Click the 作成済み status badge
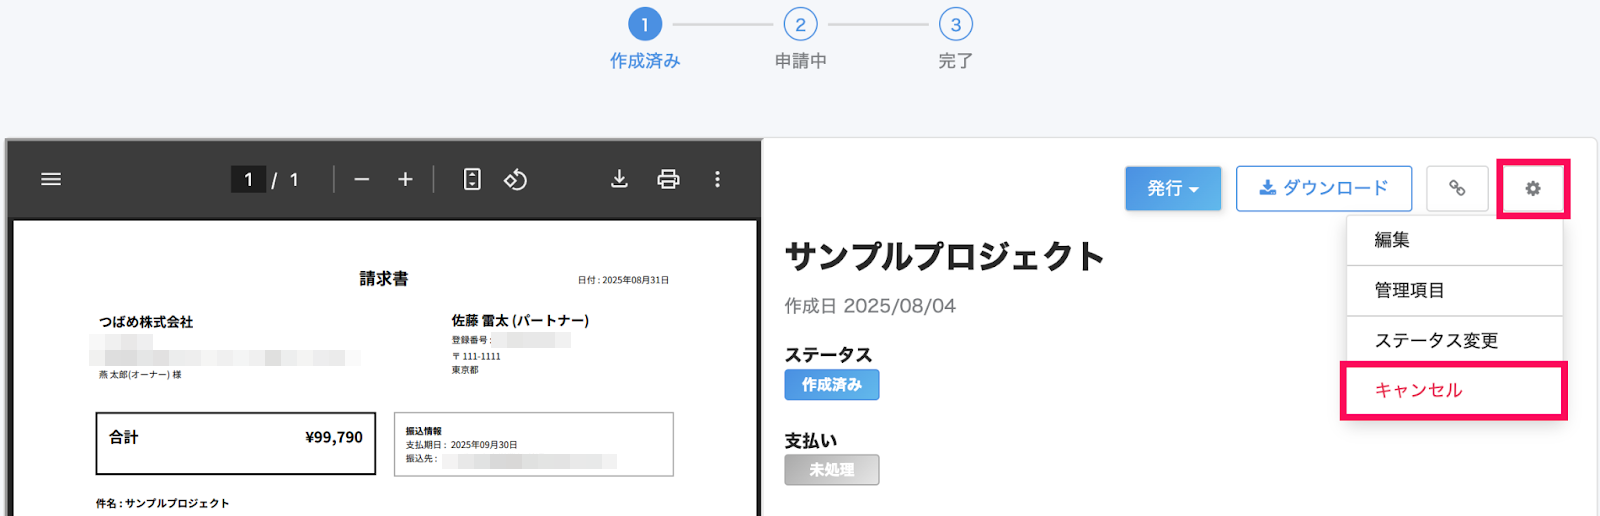 coord(832,385)
